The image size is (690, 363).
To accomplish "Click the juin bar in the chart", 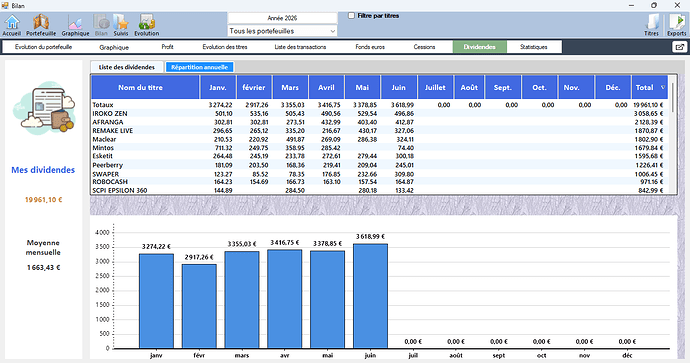I will pyautogui.click(x=370, y=296).
